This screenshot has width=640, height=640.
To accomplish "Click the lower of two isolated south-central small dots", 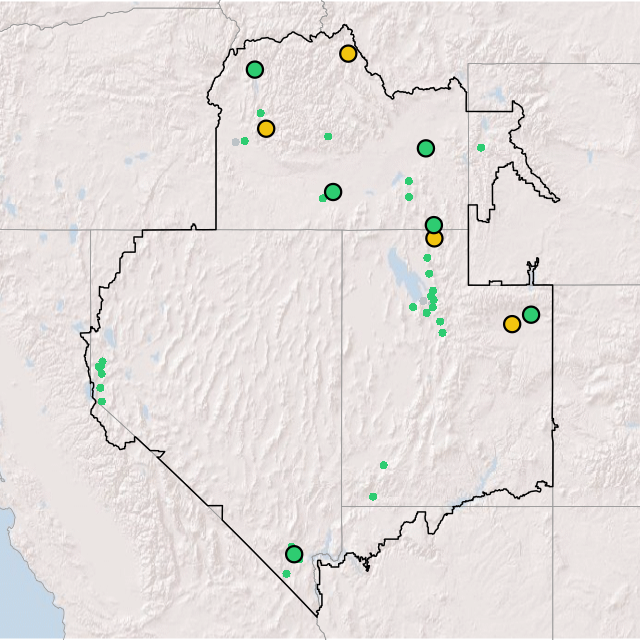I will (x=373, y=497).
